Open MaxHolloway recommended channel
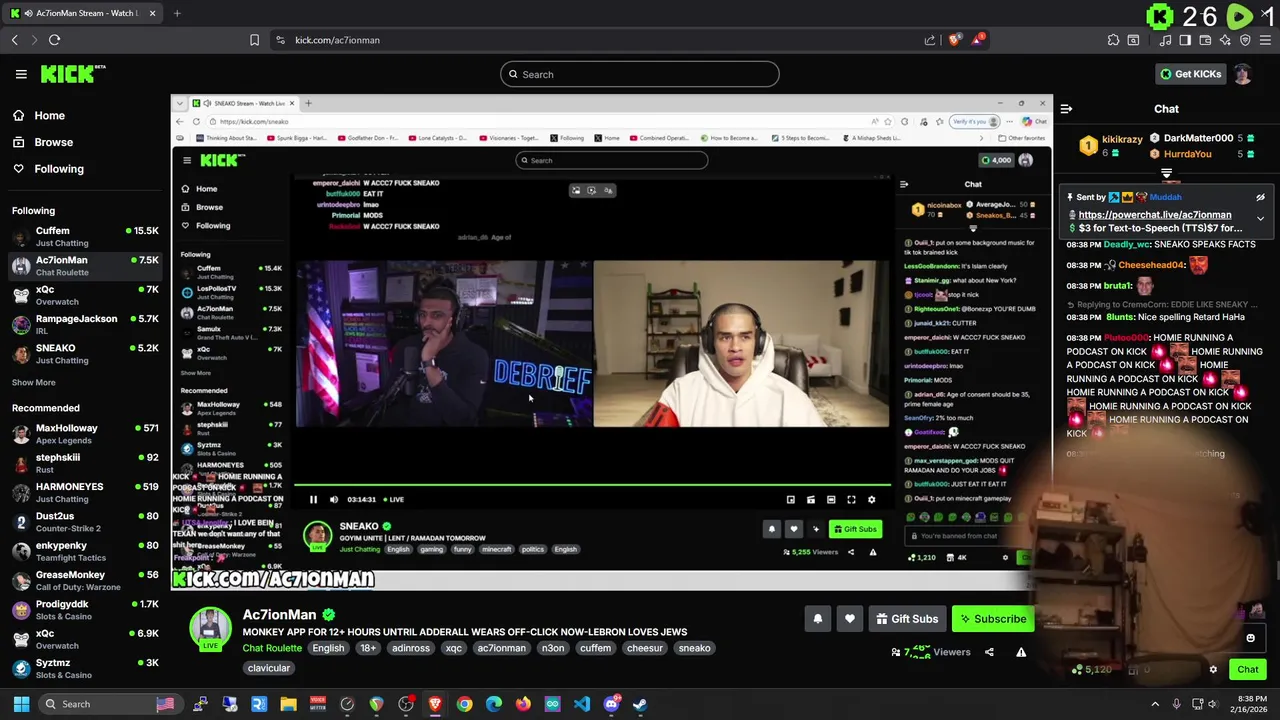Image resolution: width=1280 pixels, height=720 pixels. click(x=85, y=433)
